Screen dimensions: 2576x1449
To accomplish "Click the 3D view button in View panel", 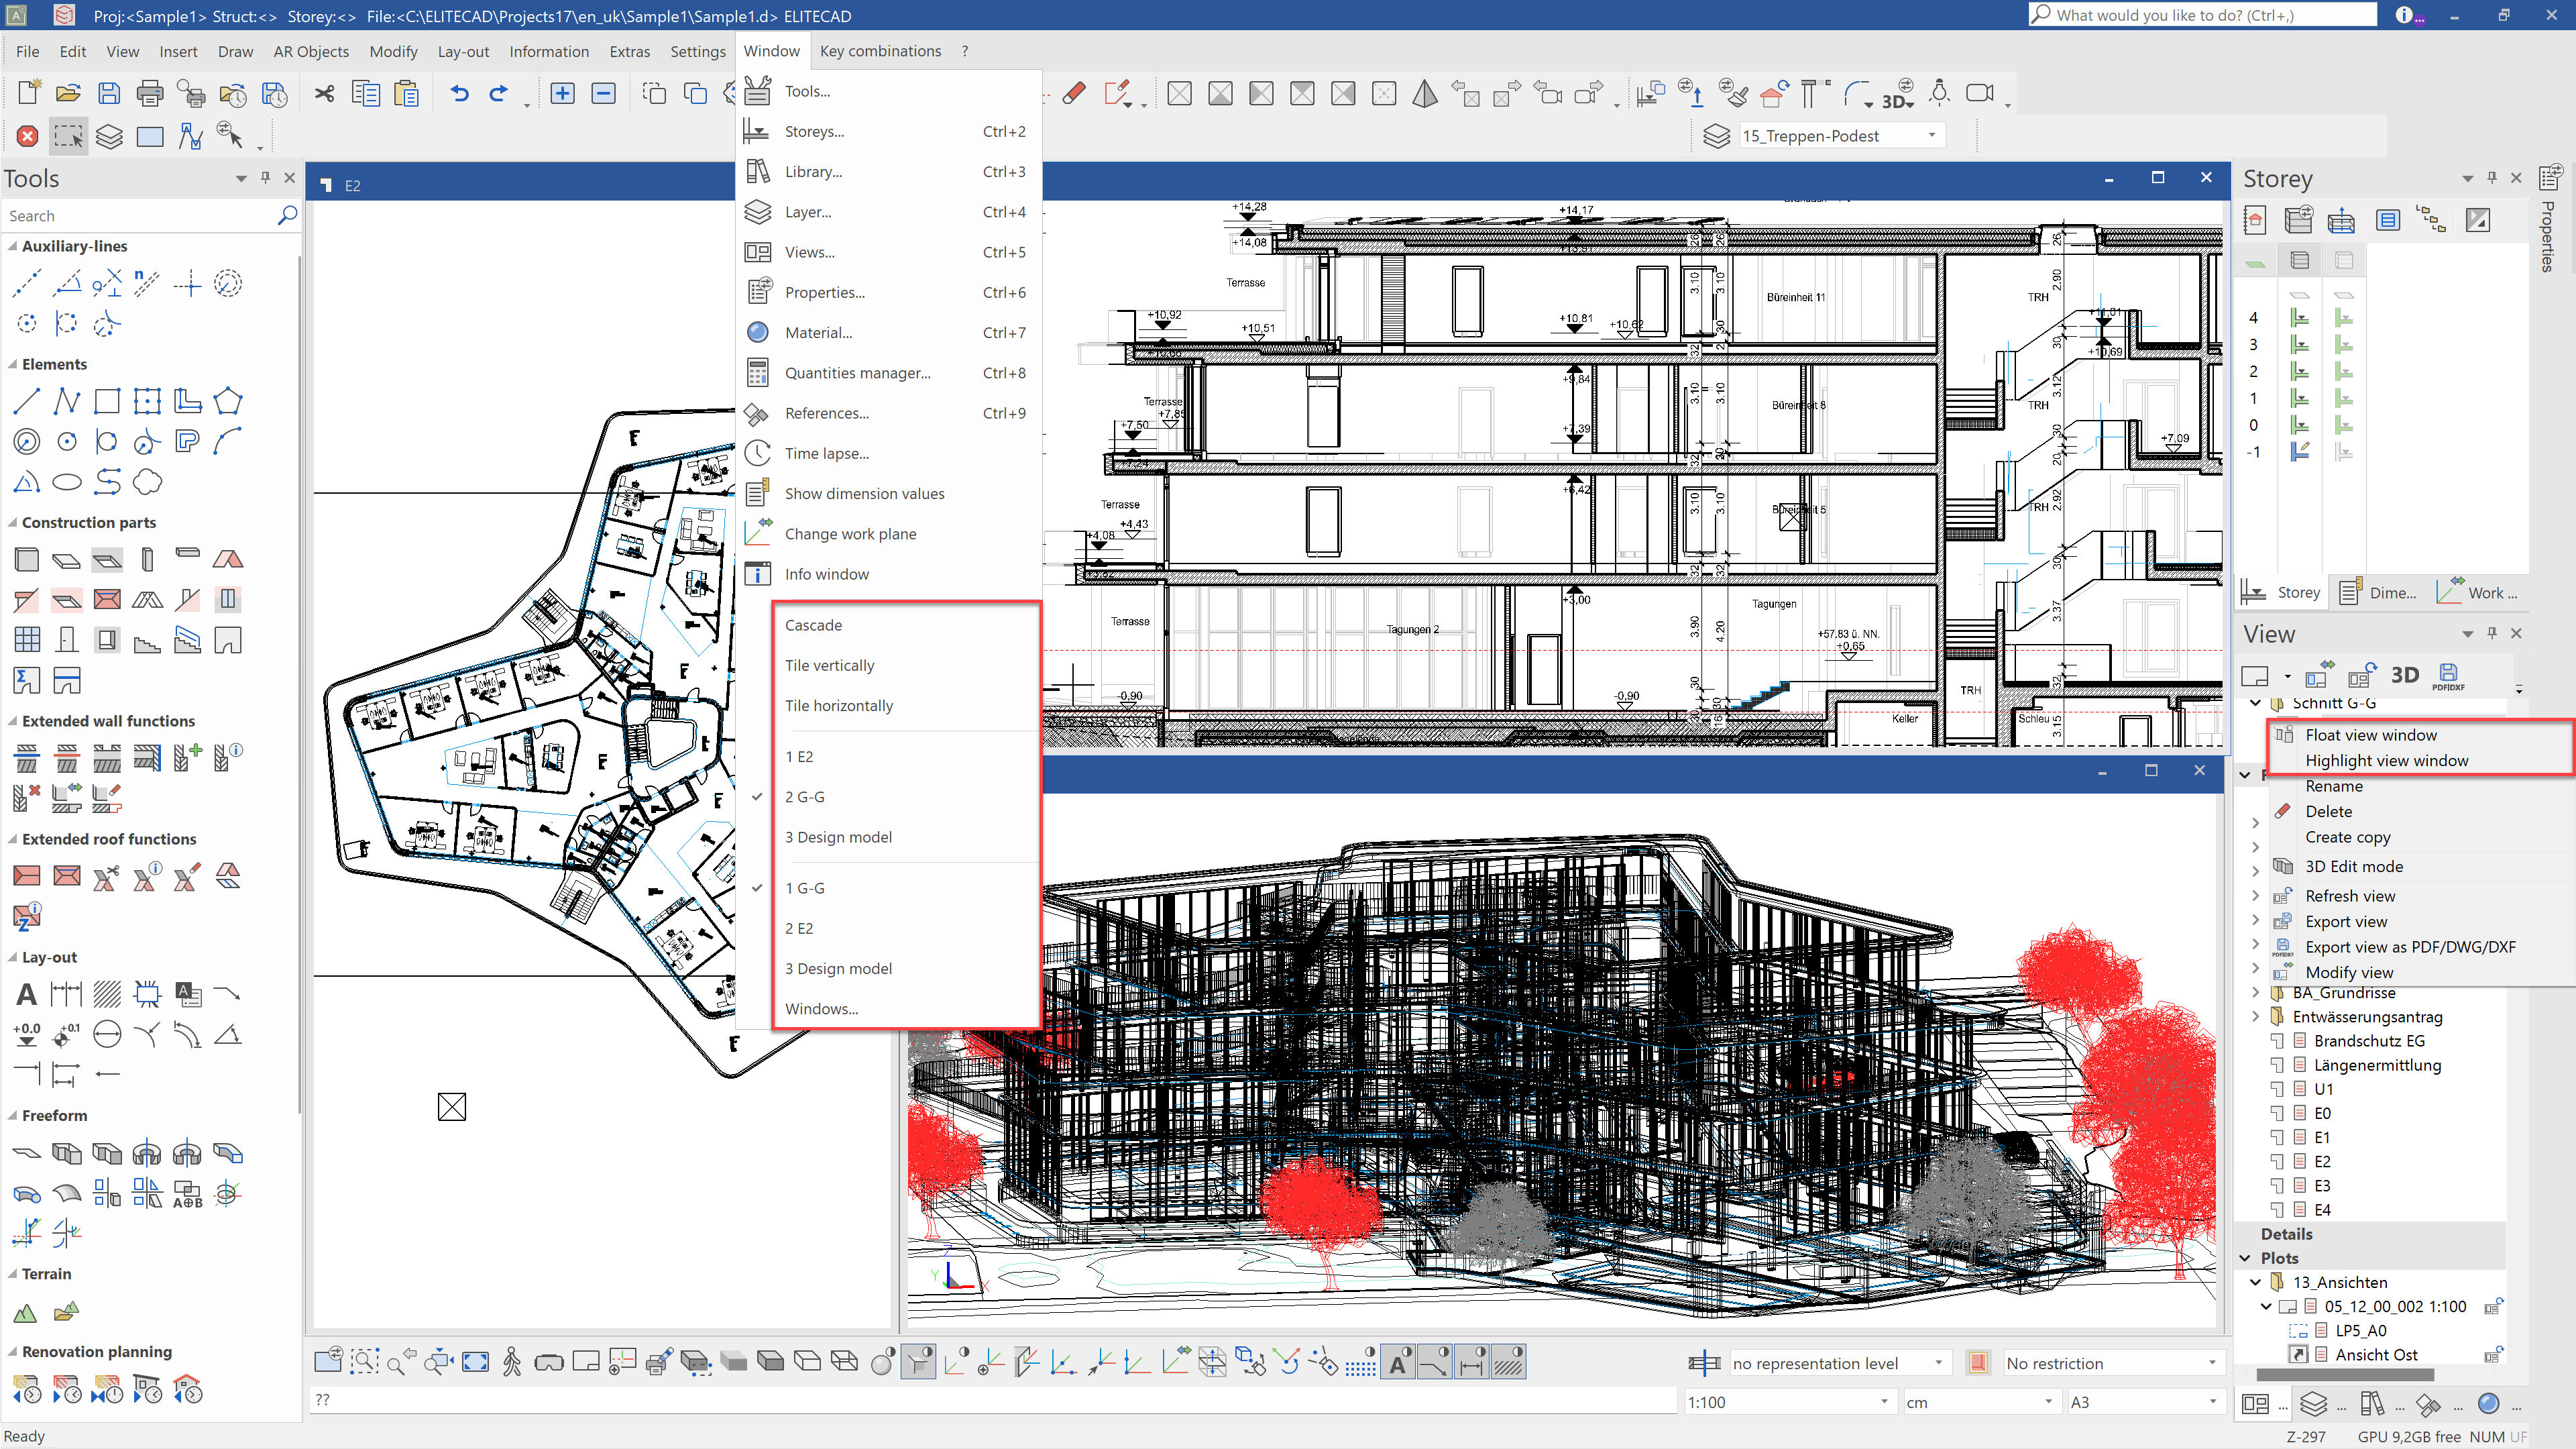I will [x=2404, y=675].
